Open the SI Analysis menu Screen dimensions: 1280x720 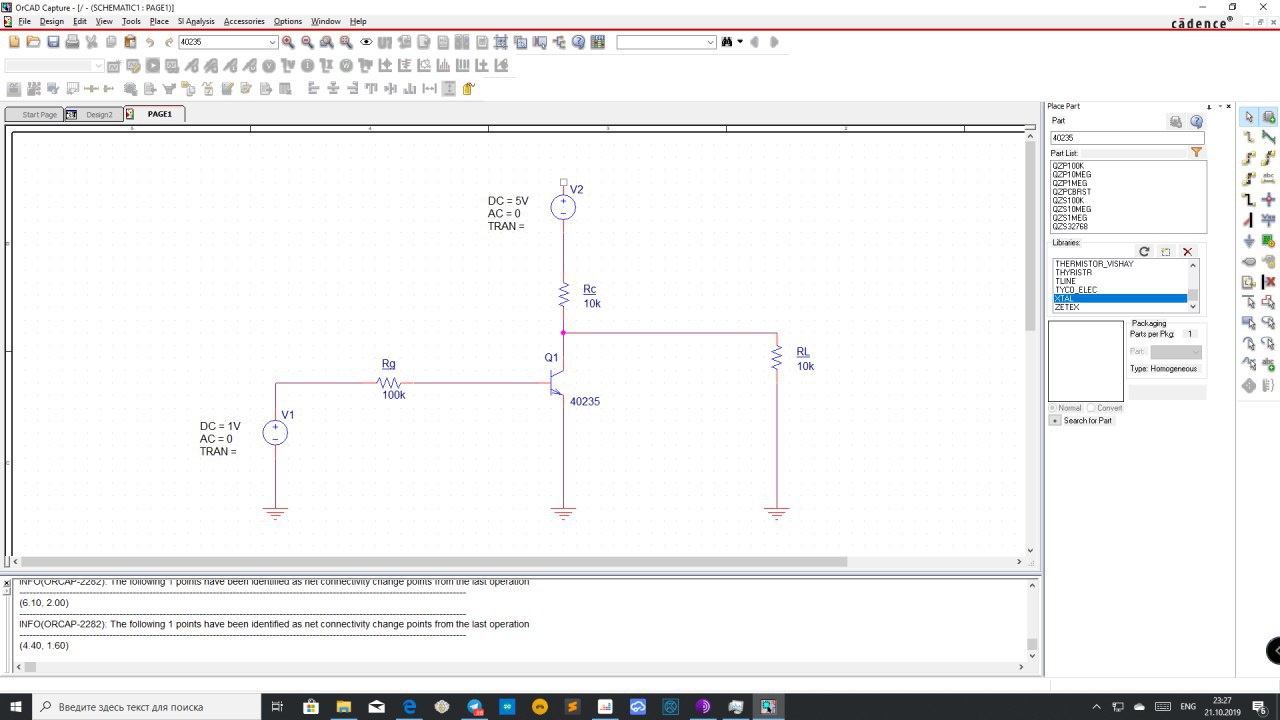click(196, 21)
